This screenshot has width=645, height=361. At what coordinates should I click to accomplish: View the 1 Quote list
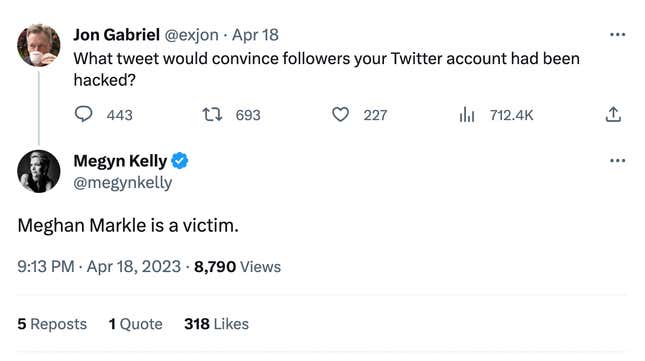coord(135,324)
